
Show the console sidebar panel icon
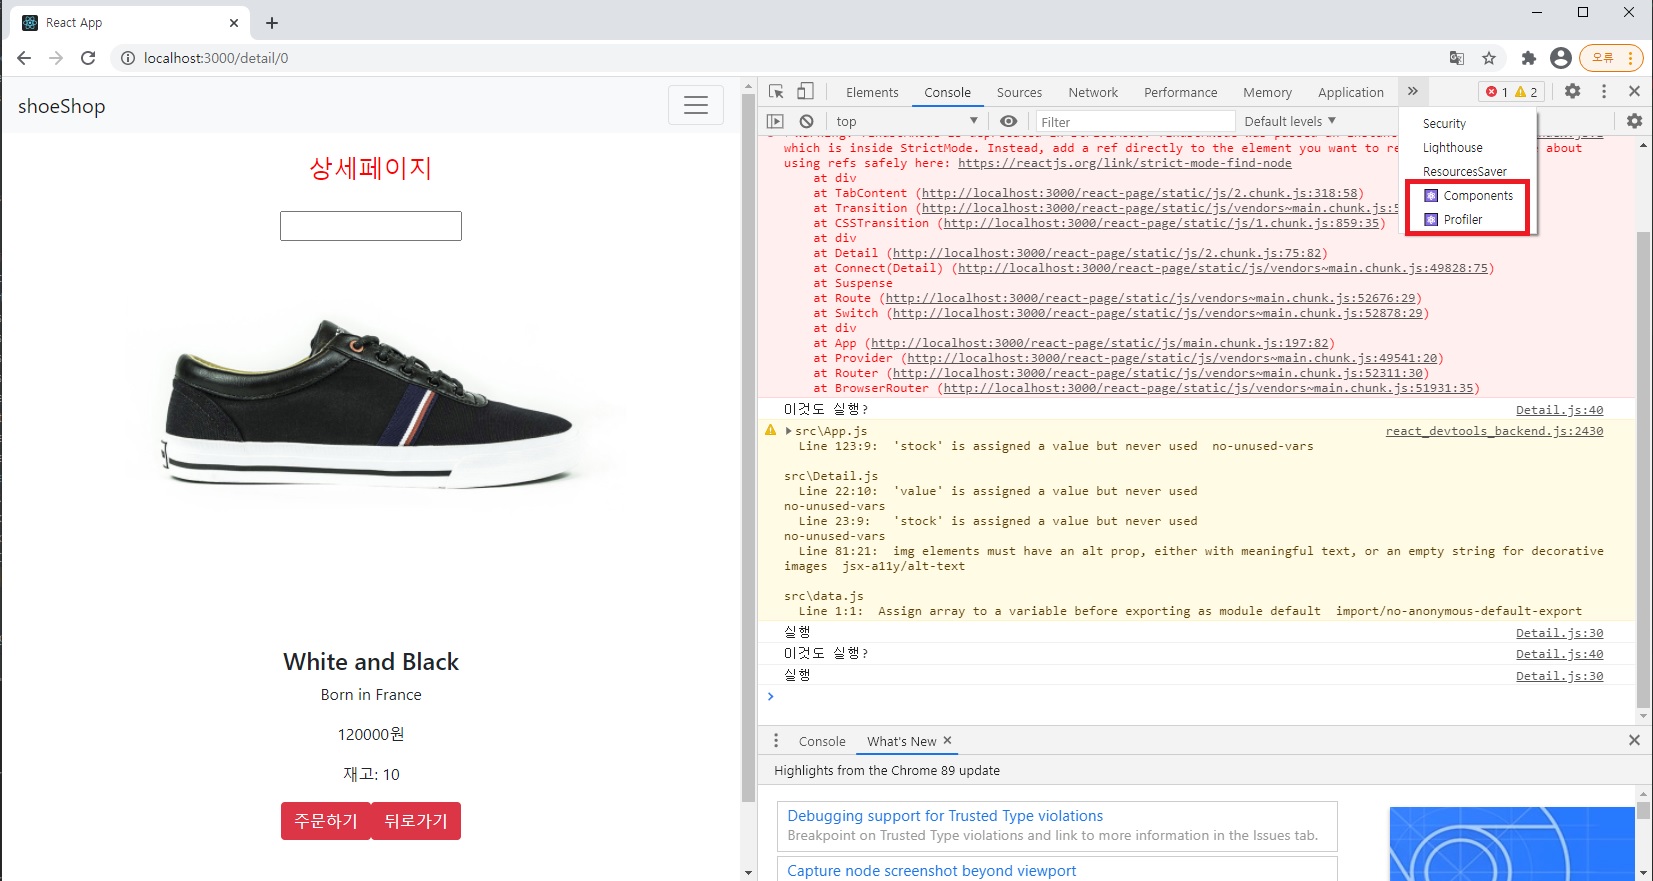pos(775,121)
